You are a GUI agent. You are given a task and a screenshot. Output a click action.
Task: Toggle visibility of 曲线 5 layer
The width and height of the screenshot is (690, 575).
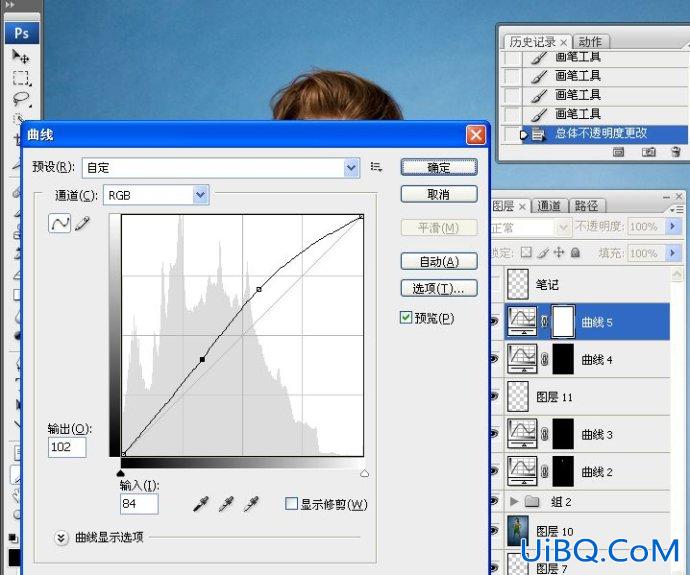point(494,322)
